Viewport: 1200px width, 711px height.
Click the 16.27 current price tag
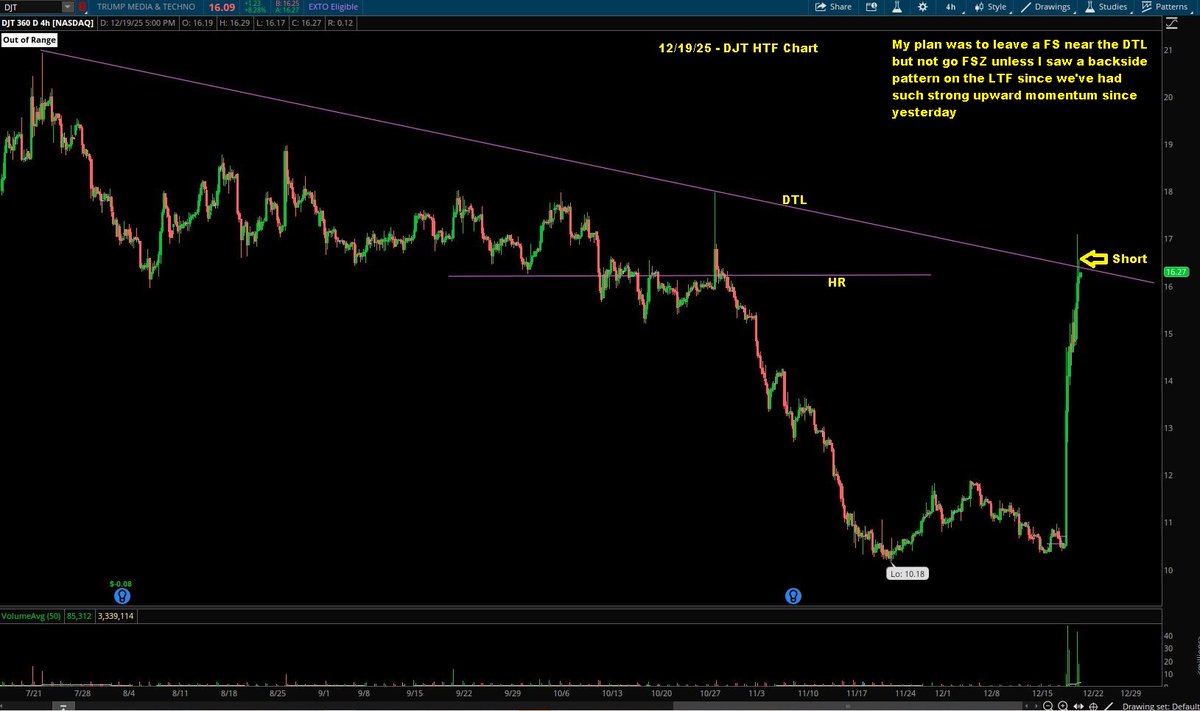1176,271
